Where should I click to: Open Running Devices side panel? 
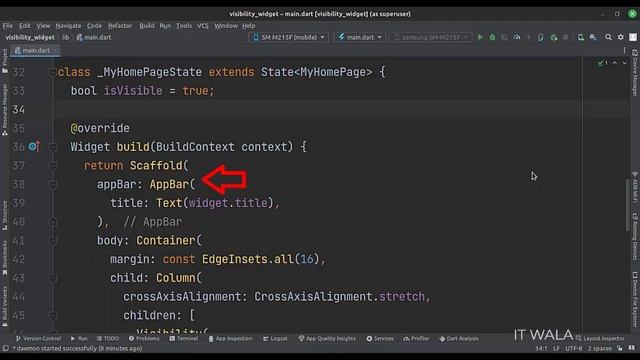635,236
